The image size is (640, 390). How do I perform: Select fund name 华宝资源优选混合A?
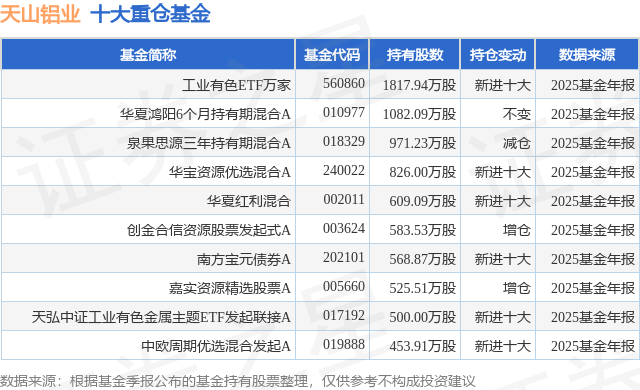tap(230, 172)
